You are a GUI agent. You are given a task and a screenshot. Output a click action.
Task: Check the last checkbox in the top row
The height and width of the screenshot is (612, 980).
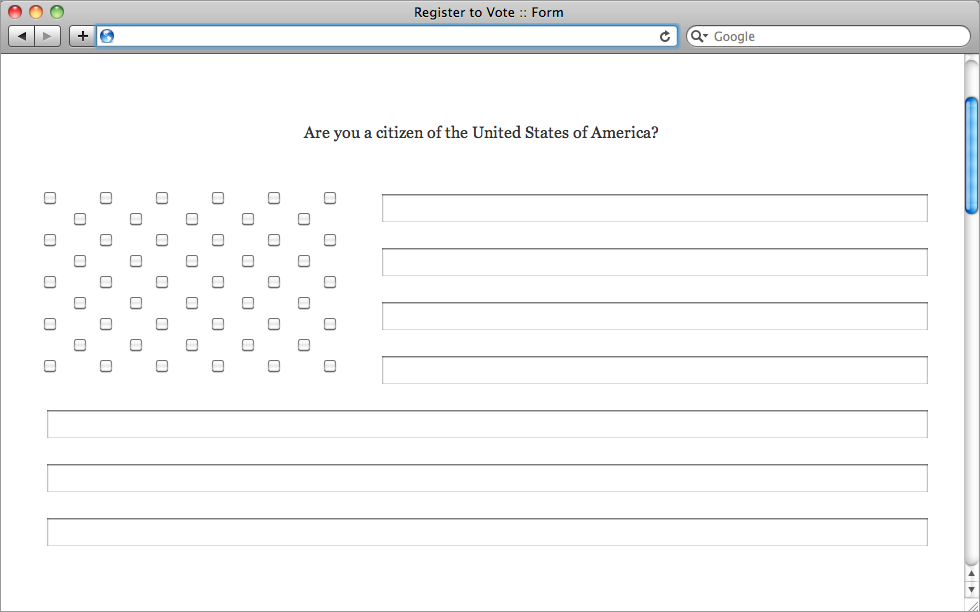coord(330,198)
